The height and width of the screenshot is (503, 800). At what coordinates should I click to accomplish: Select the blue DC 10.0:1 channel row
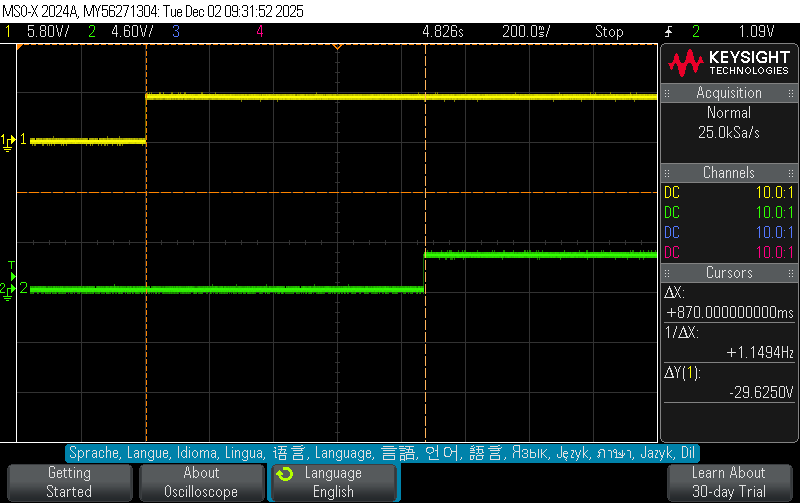click(x=729, y=232)
